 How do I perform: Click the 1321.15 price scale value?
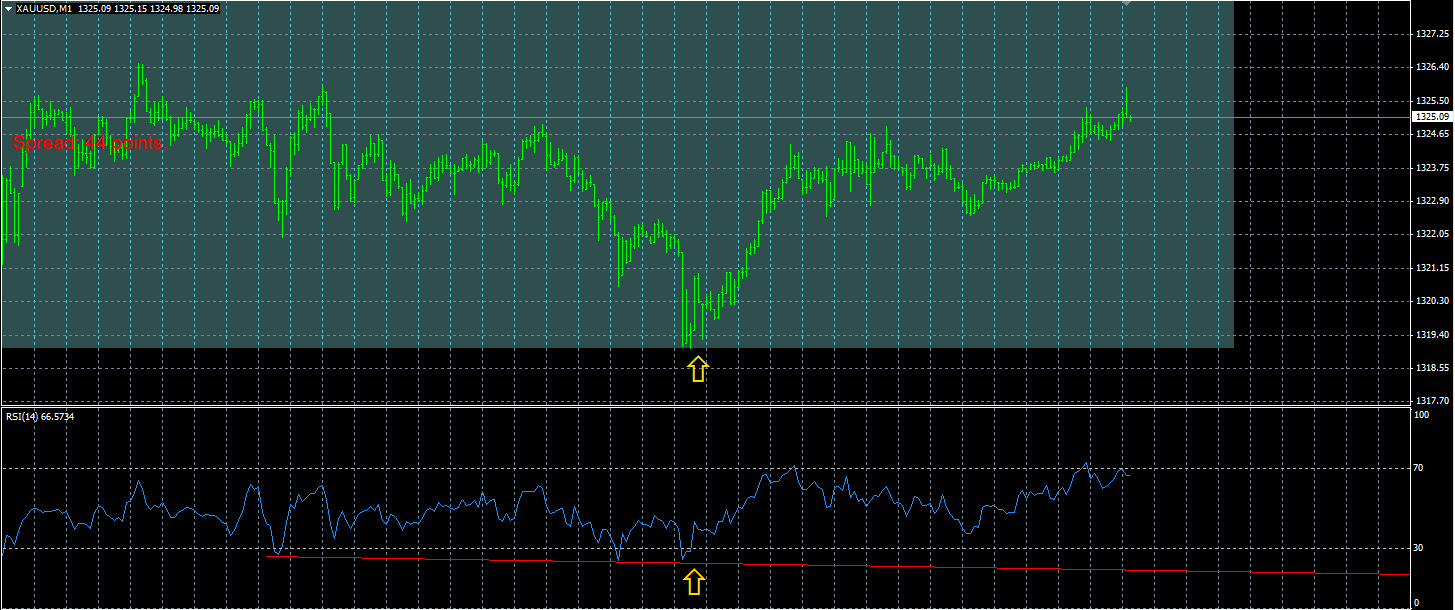tap(1433, 268)
